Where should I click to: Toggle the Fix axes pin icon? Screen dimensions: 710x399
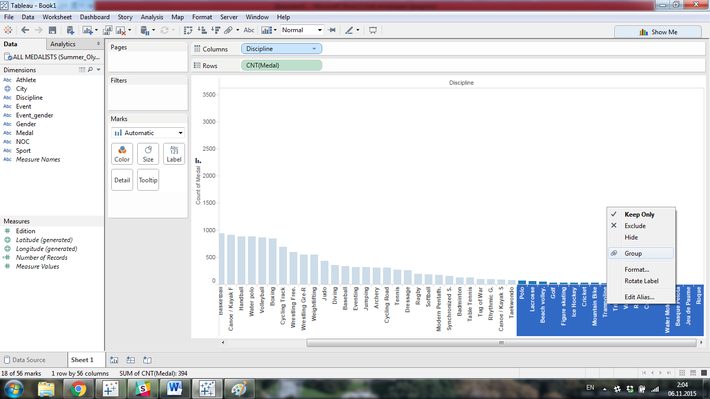pyautogui.click(x=332, y=30)
